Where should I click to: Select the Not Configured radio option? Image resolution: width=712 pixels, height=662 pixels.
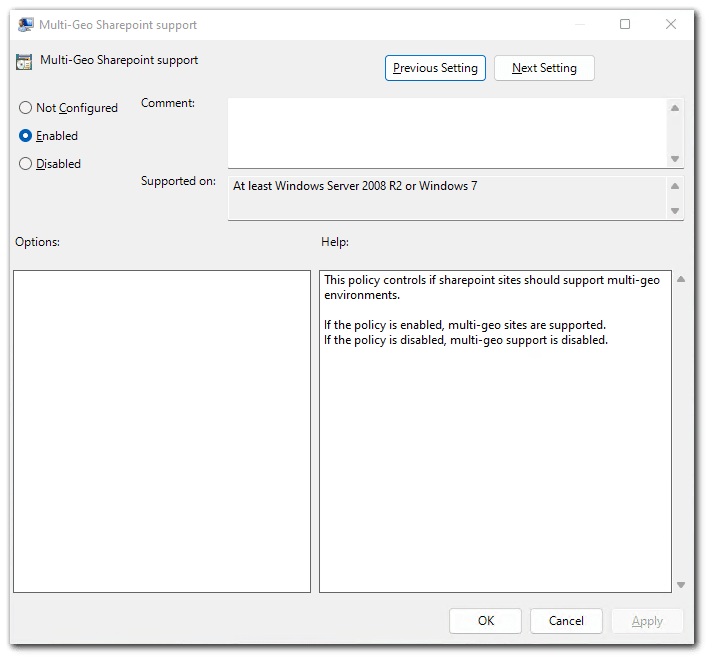(x=26, y=108)
